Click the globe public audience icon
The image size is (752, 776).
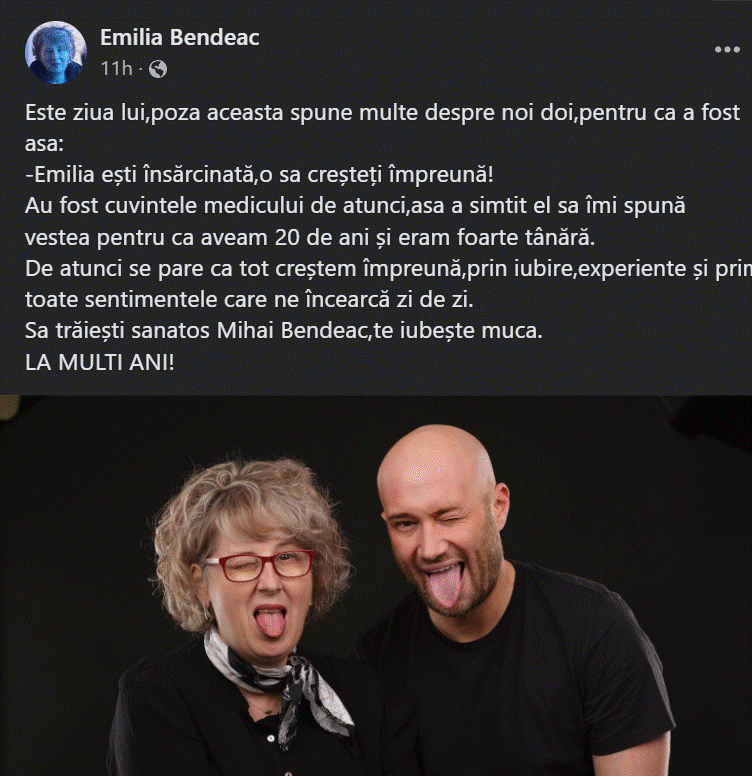(158, 69)
